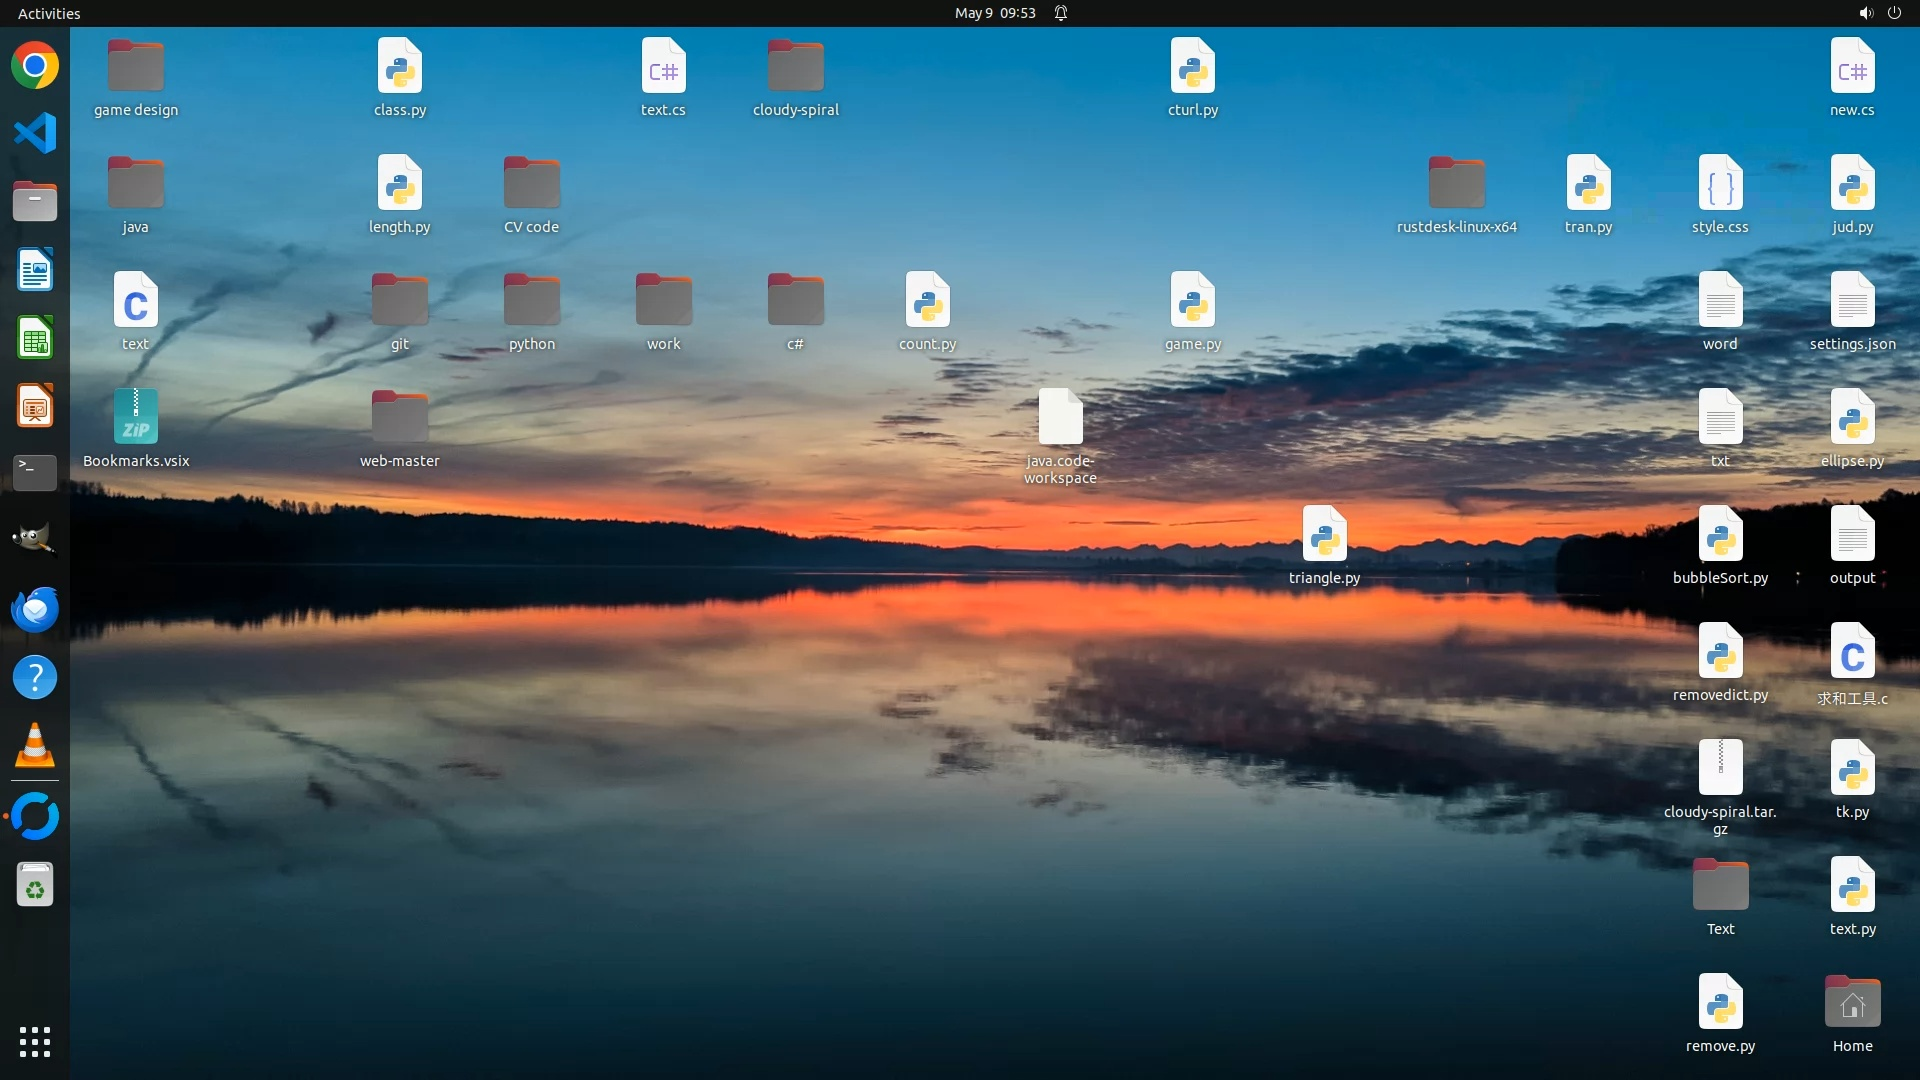Open LibreOffice Impress from dock
Screen dimensions: 1920x1080
click(x=35, y=406)
